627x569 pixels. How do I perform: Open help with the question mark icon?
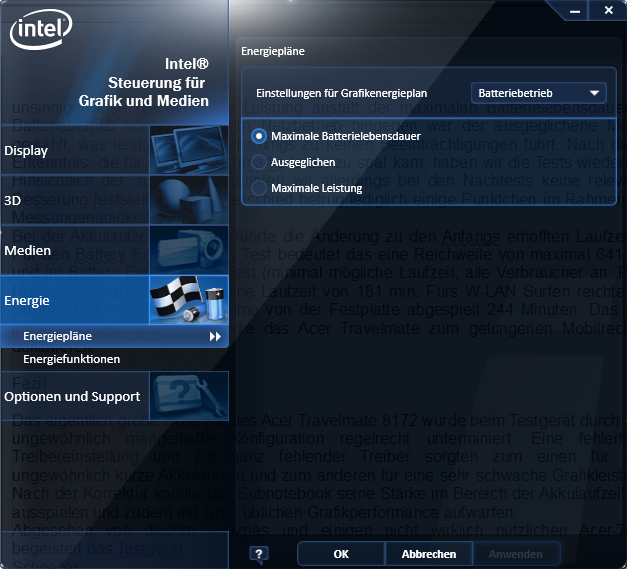tap(259, 554)
